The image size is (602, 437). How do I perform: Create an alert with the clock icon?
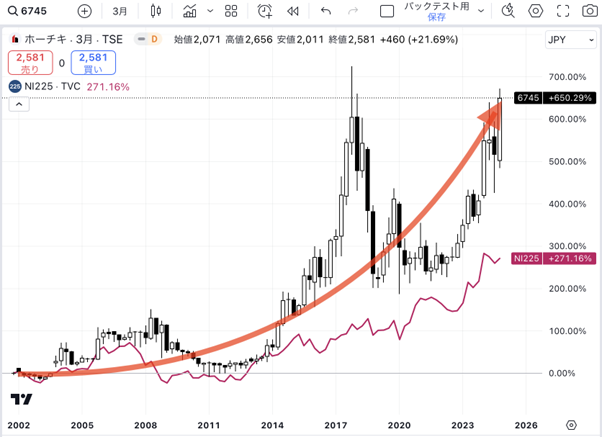click(x=265, y=11)
